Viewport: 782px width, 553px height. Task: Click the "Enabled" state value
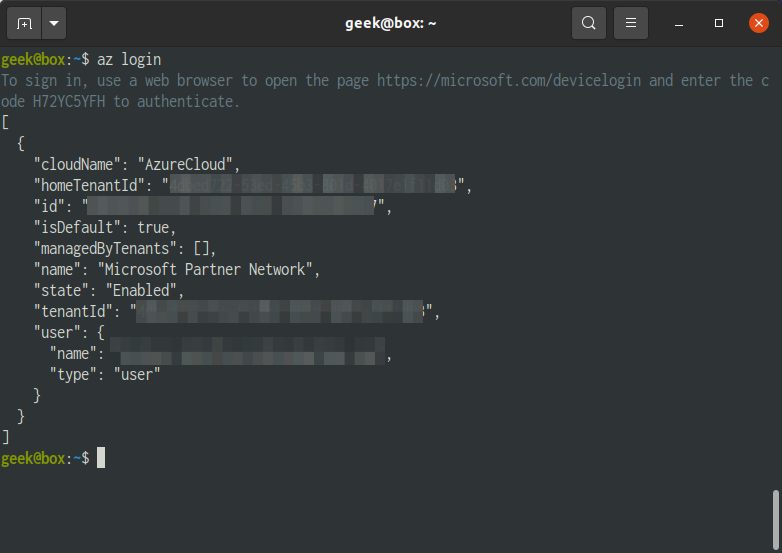tap(141, 290)
